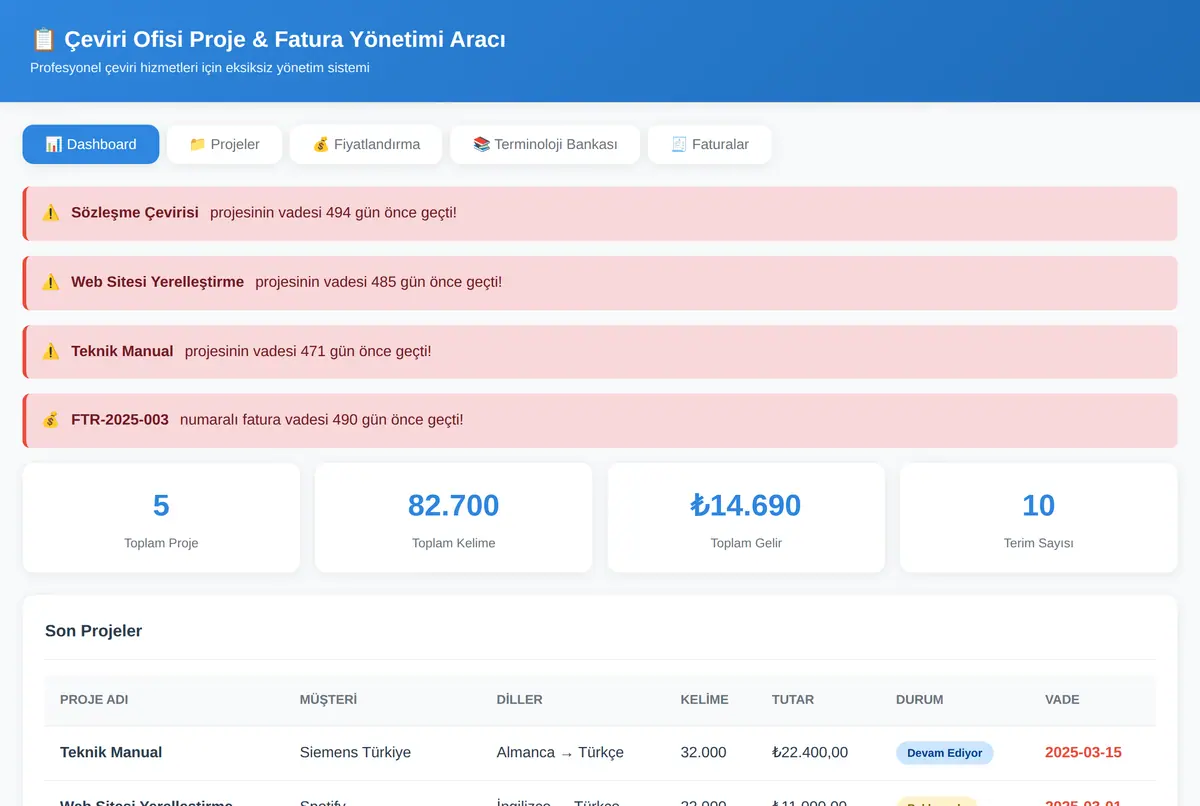Click the chart icon on Dashboard tab
The width and height of the screenshot is (1200, 806).
point(54,144)
